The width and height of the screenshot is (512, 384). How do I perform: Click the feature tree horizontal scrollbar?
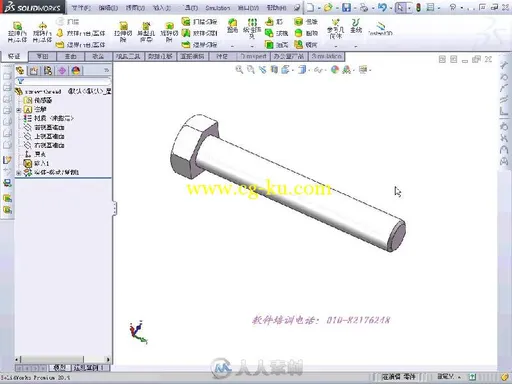click(x=63, y=359)
